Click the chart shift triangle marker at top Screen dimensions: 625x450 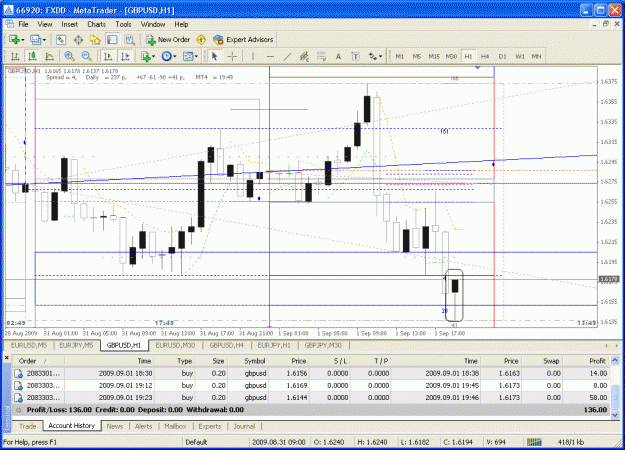(x=478, y=68)
